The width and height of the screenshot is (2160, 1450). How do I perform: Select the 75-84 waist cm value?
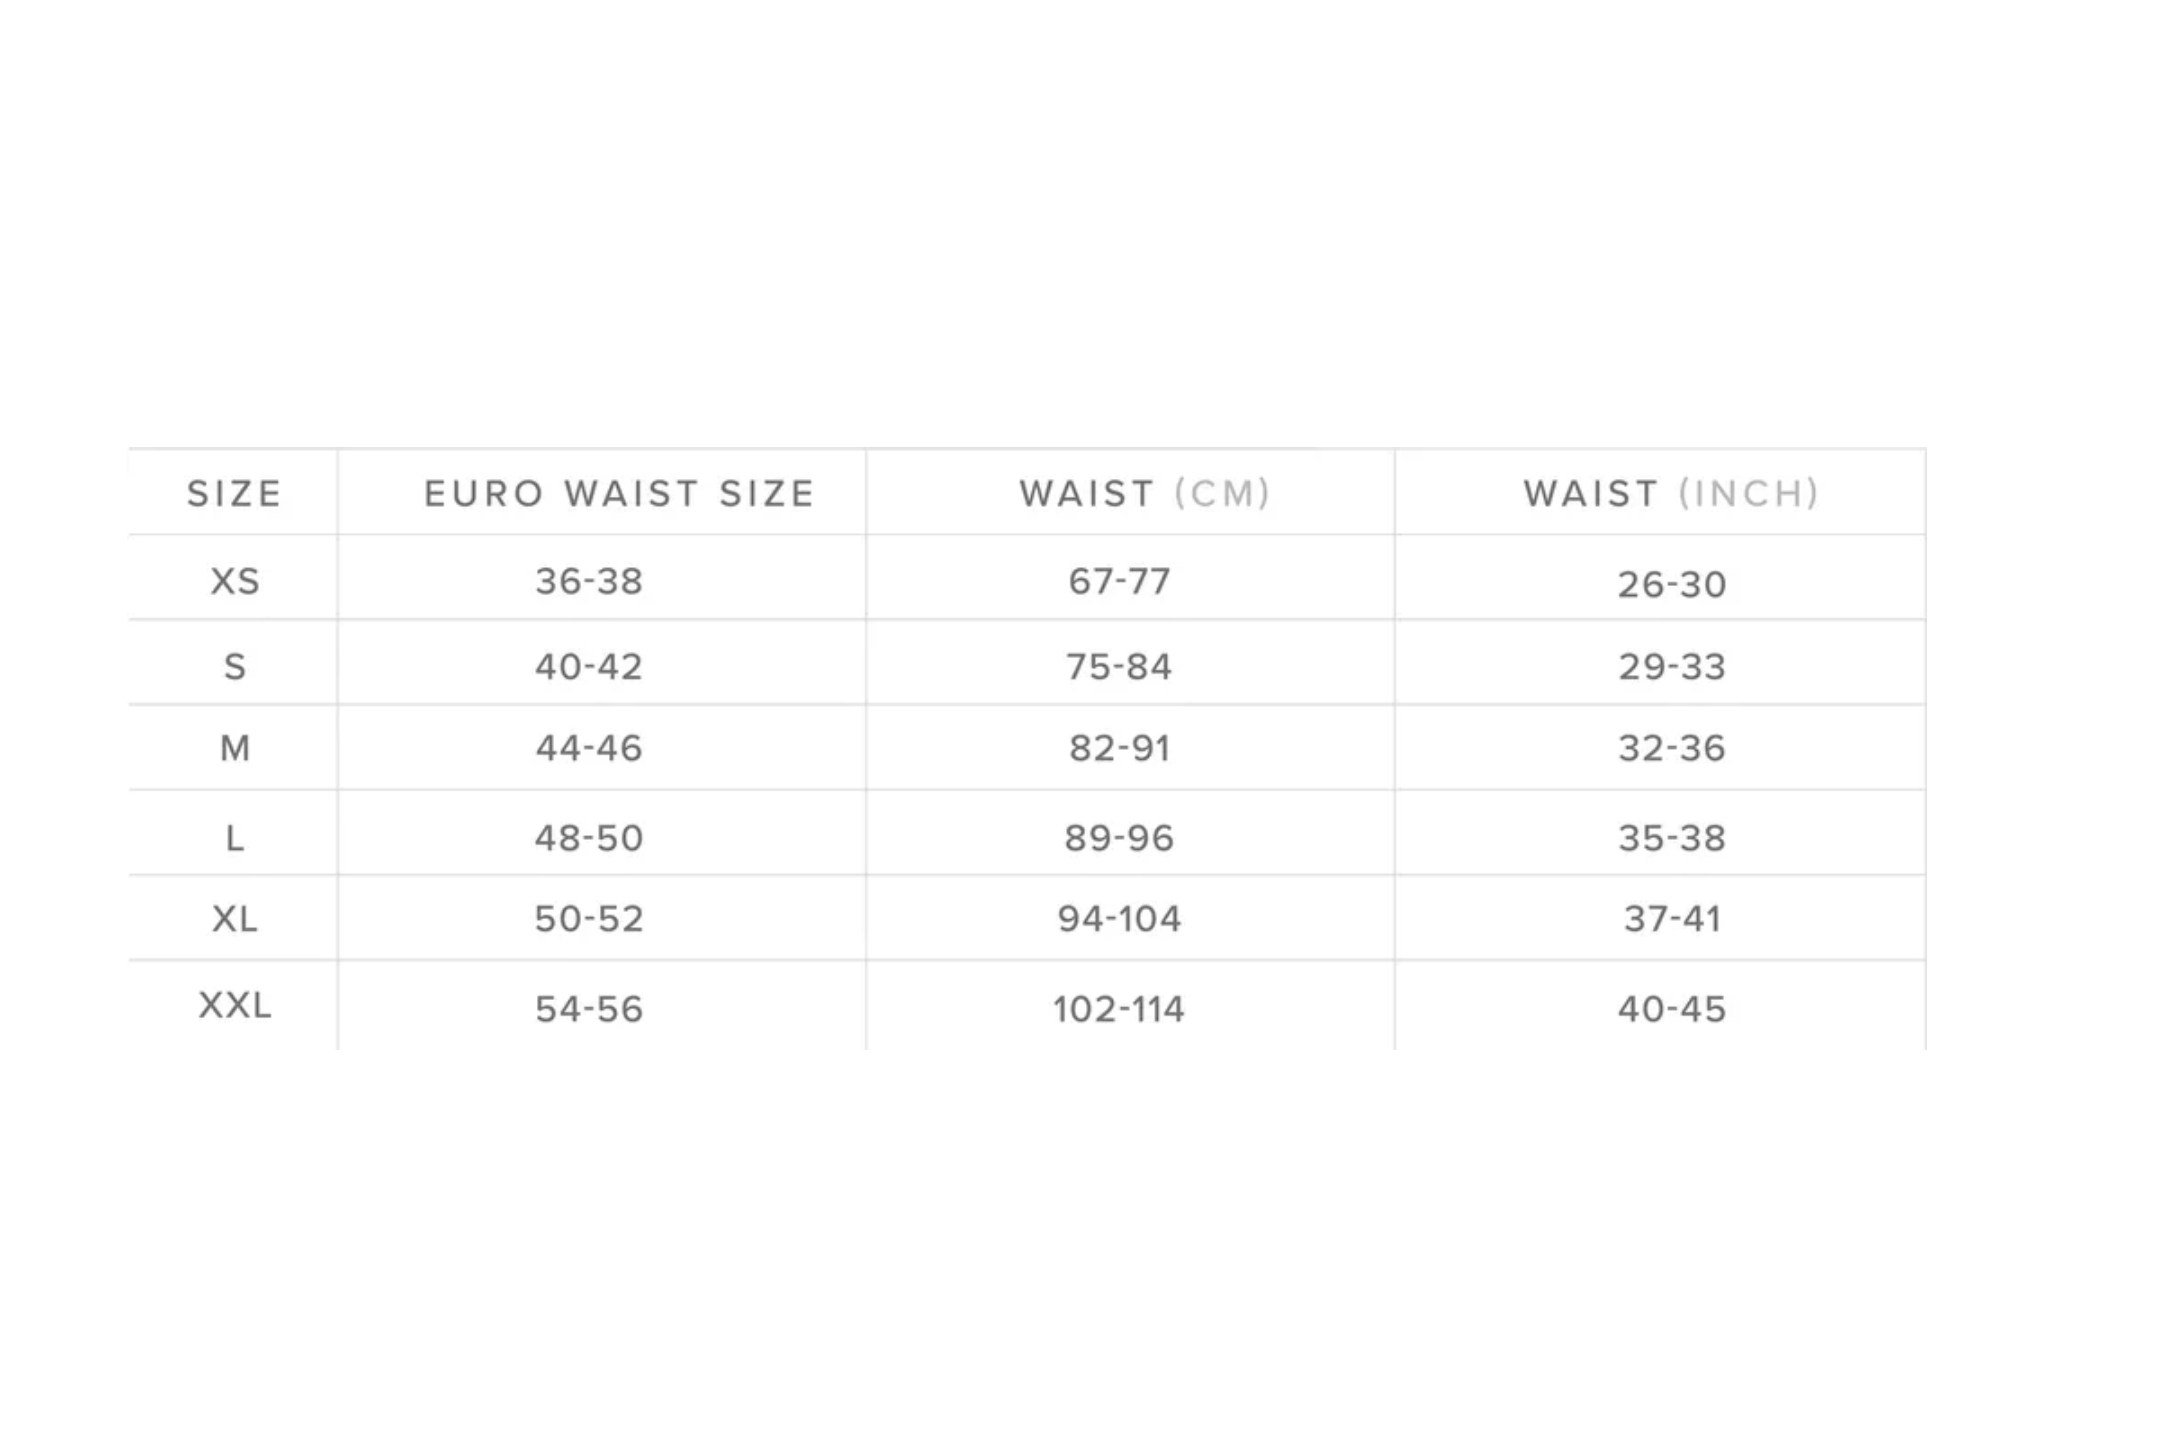coord(1119,667)
